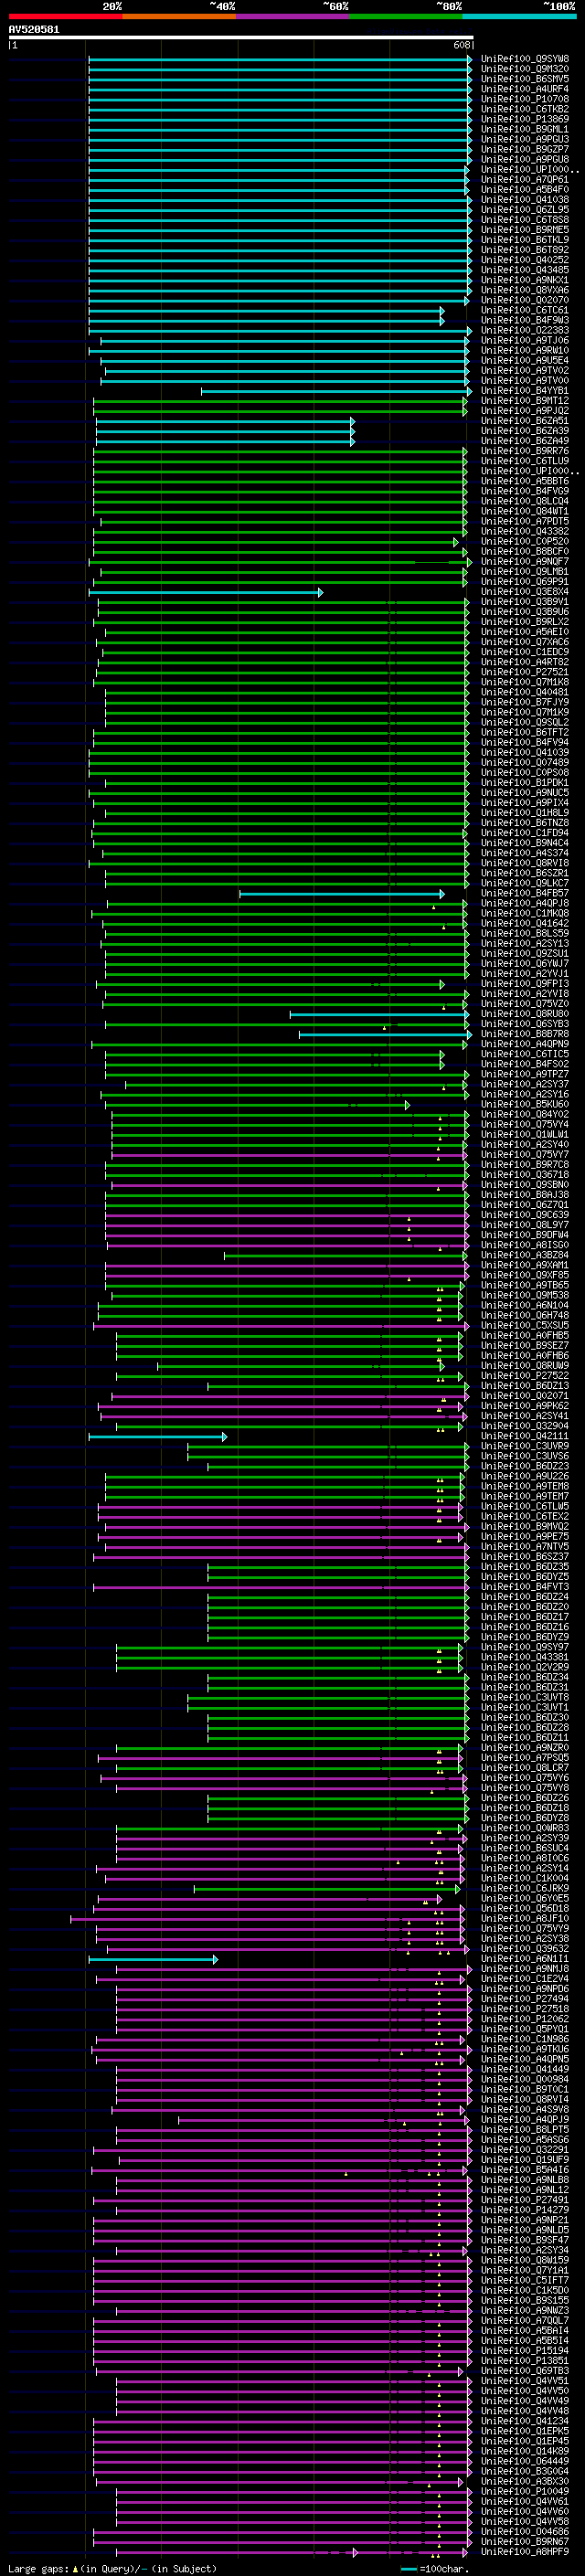Select the UniRef100_Q43485 label
Screen dimensions: 585x2576
click(x=525, y=270)
